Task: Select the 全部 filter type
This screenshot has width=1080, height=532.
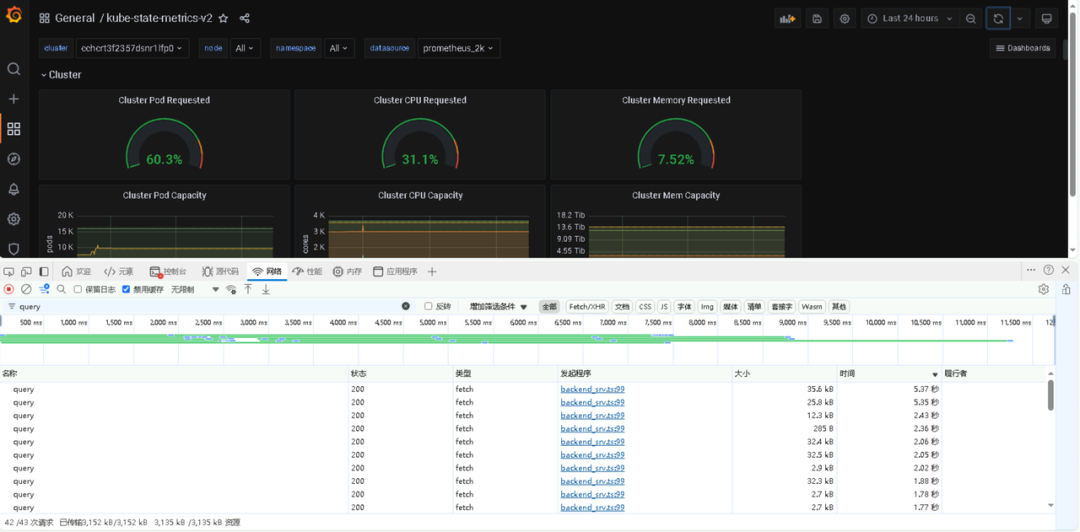Action: 549,307
